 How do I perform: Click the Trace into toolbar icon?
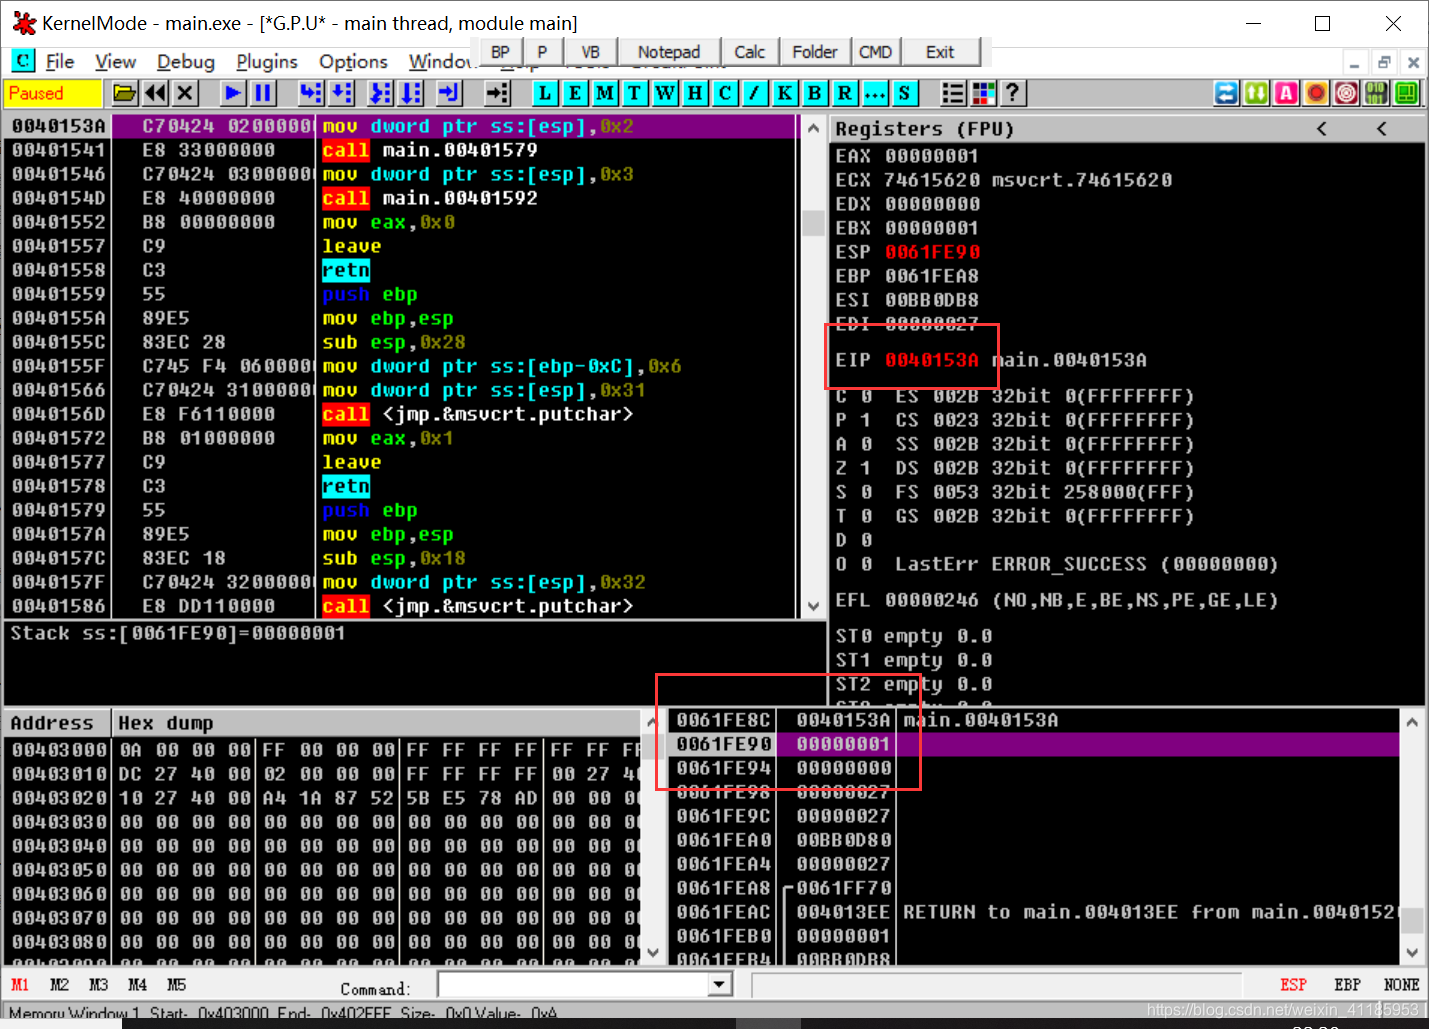click(380, 93)
